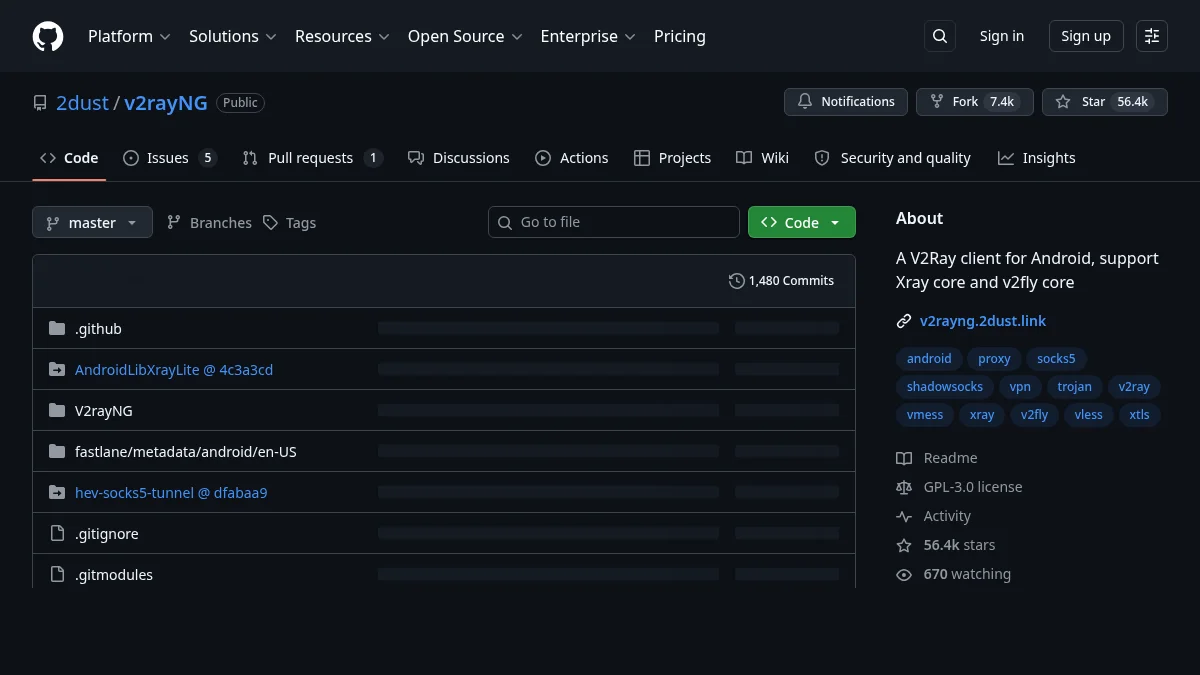Select the xtls topic tag
The width and height of the screenshot is (1200, 675).
point(1140,415)
